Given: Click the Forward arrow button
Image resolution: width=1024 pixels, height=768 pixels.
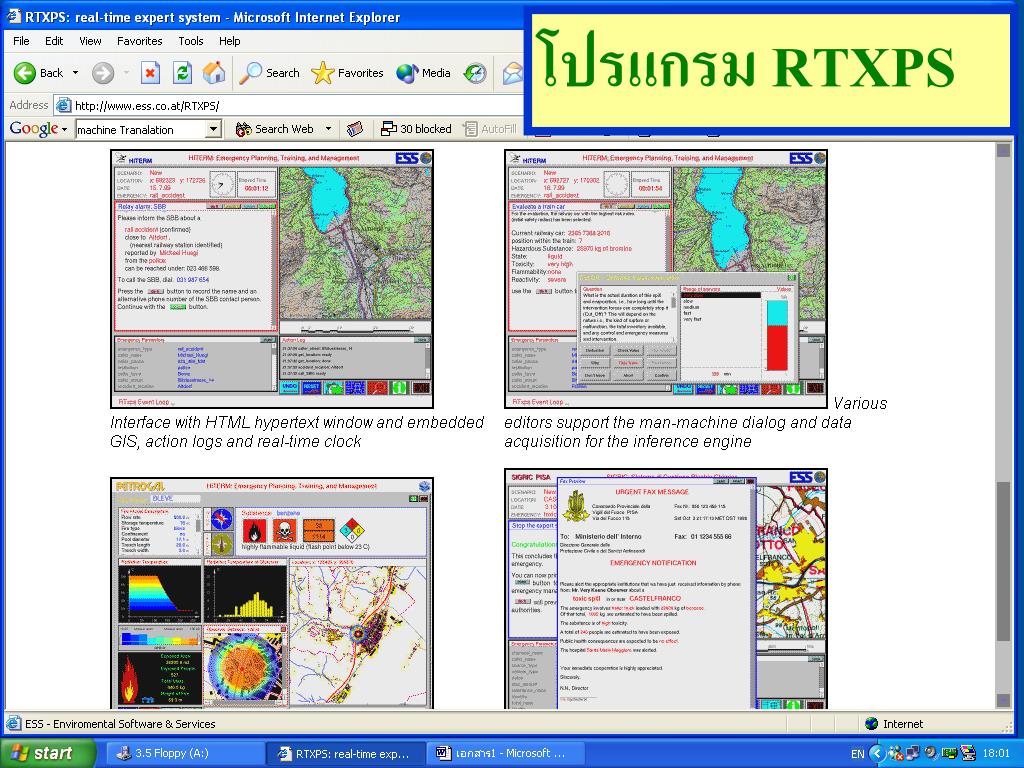Looking at the screenshot, I should [x=103, y=73].
